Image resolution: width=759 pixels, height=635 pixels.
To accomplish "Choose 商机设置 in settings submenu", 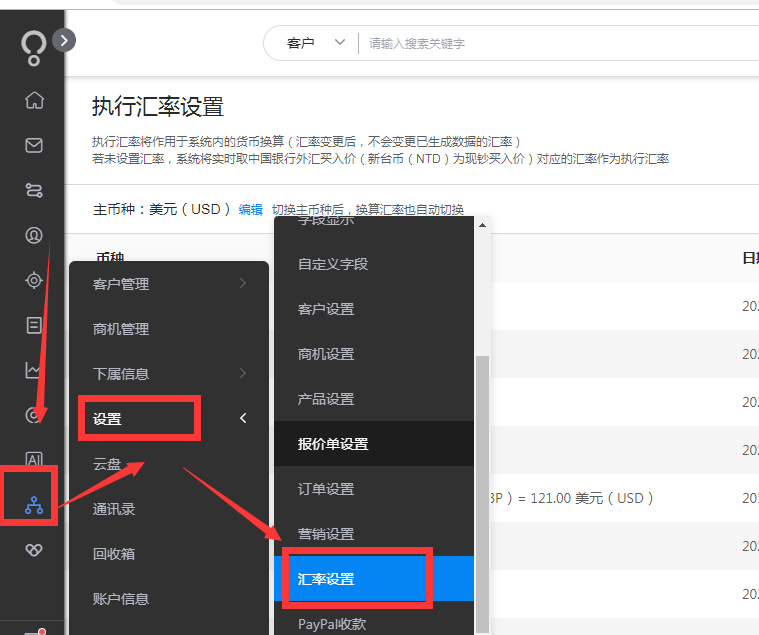I will [374, 354].
